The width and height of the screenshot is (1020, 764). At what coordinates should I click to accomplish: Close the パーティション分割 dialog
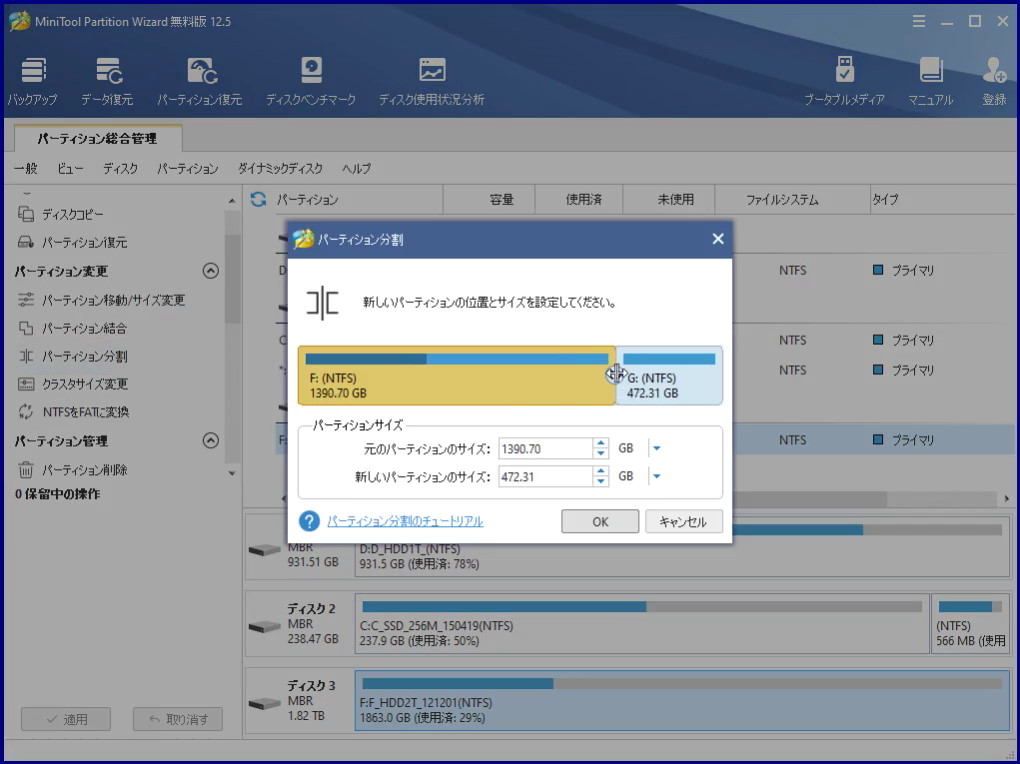click(x=718, y=239)
